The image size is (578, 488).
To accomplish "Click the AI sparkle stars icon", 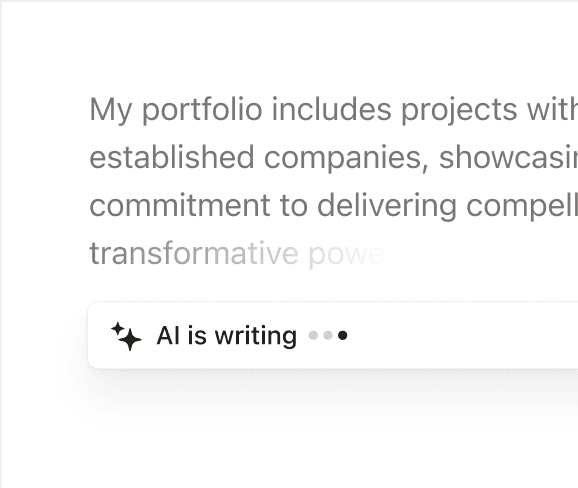I will pos(126,336).
